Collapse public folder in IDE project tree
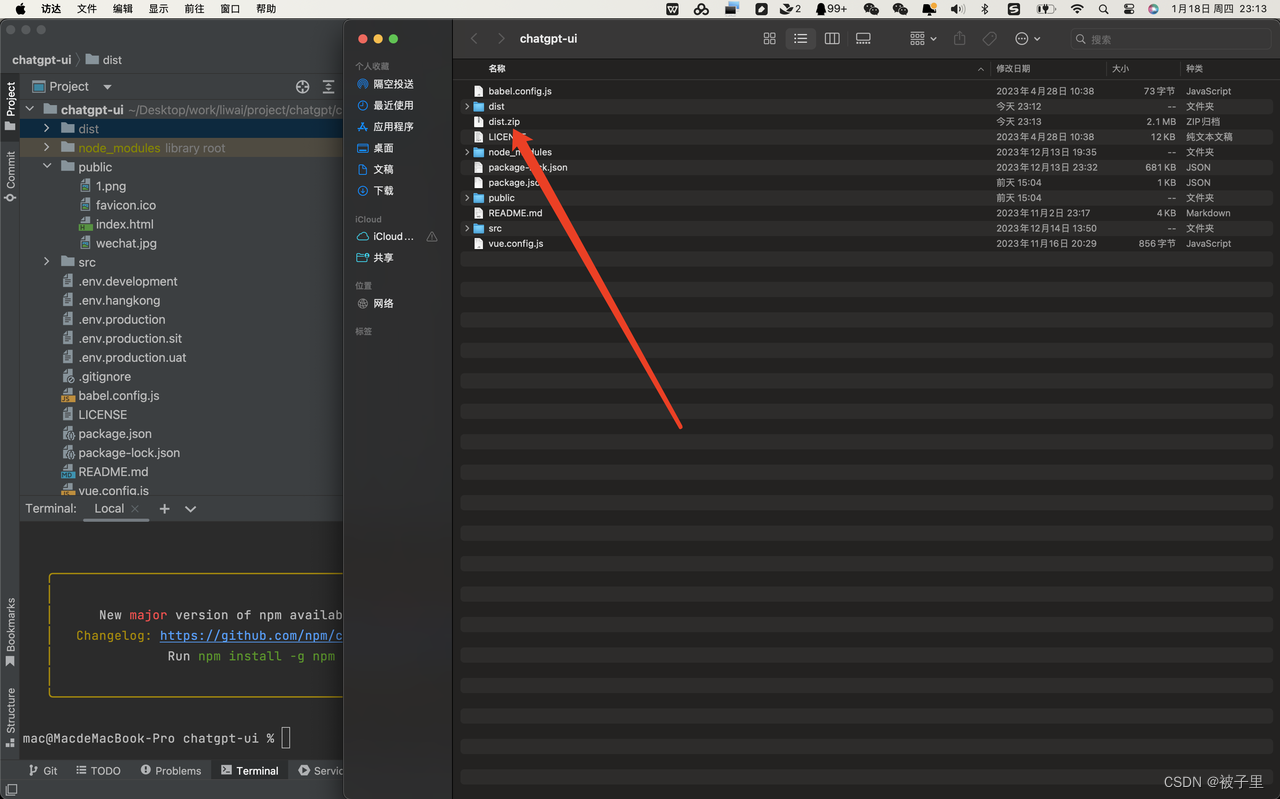1280x799 pixels. tap(46, 166)
